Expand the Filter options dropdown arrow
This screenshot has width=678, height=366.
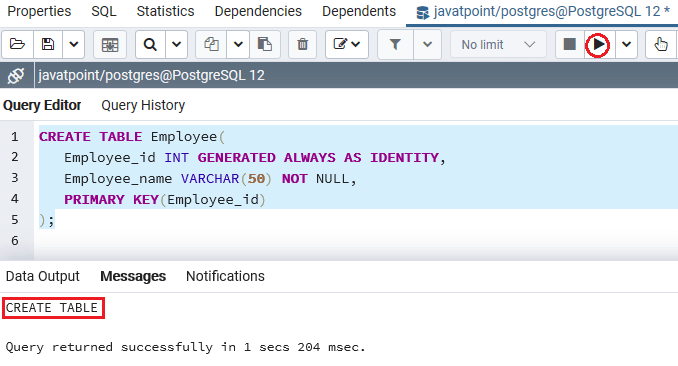coord(427,44)
